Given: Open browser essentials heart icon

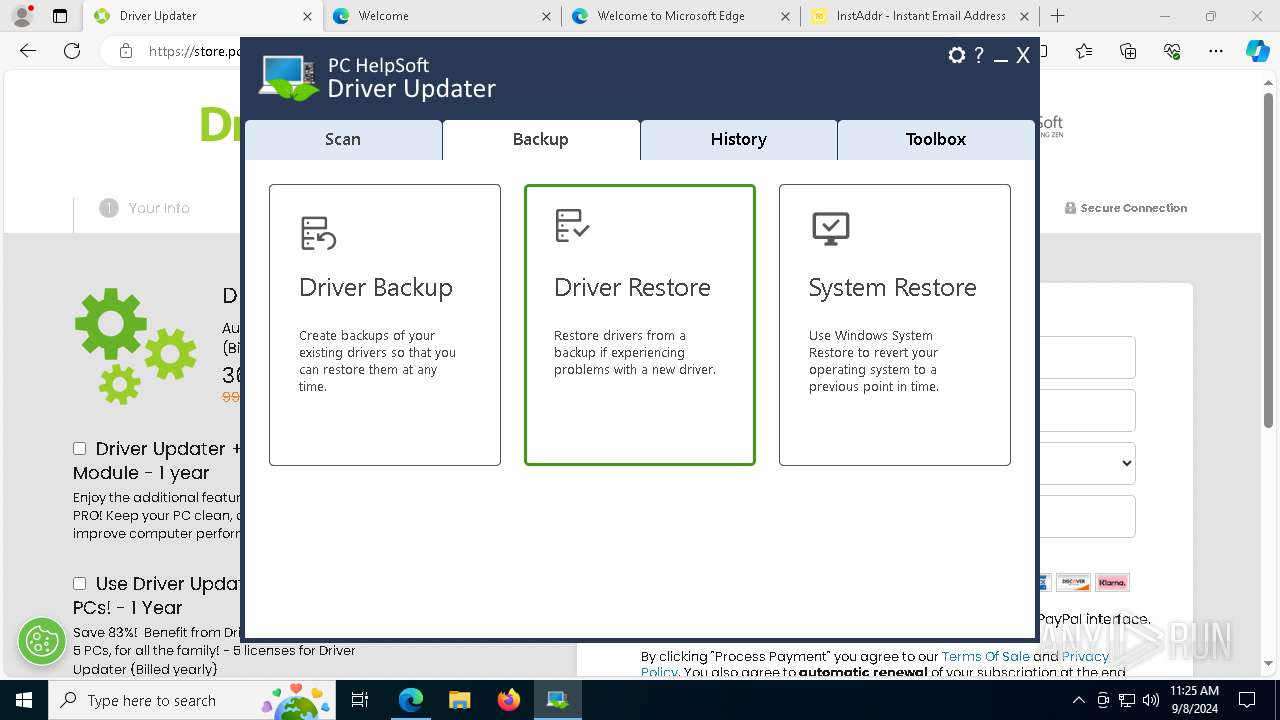Looking at the screenshot, I should click(x=1172, y=51).
